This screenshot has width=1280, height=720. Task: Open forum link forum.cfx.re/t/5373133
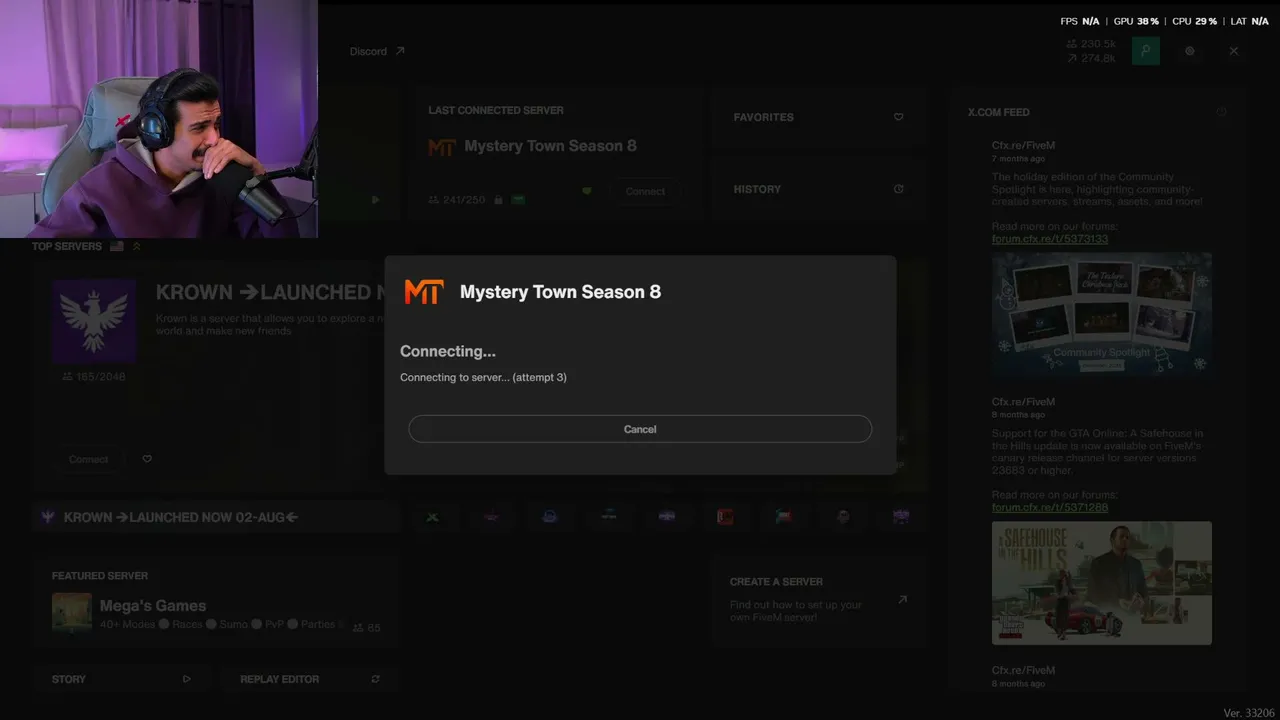pyautogui.click(x=1050, y=239)
